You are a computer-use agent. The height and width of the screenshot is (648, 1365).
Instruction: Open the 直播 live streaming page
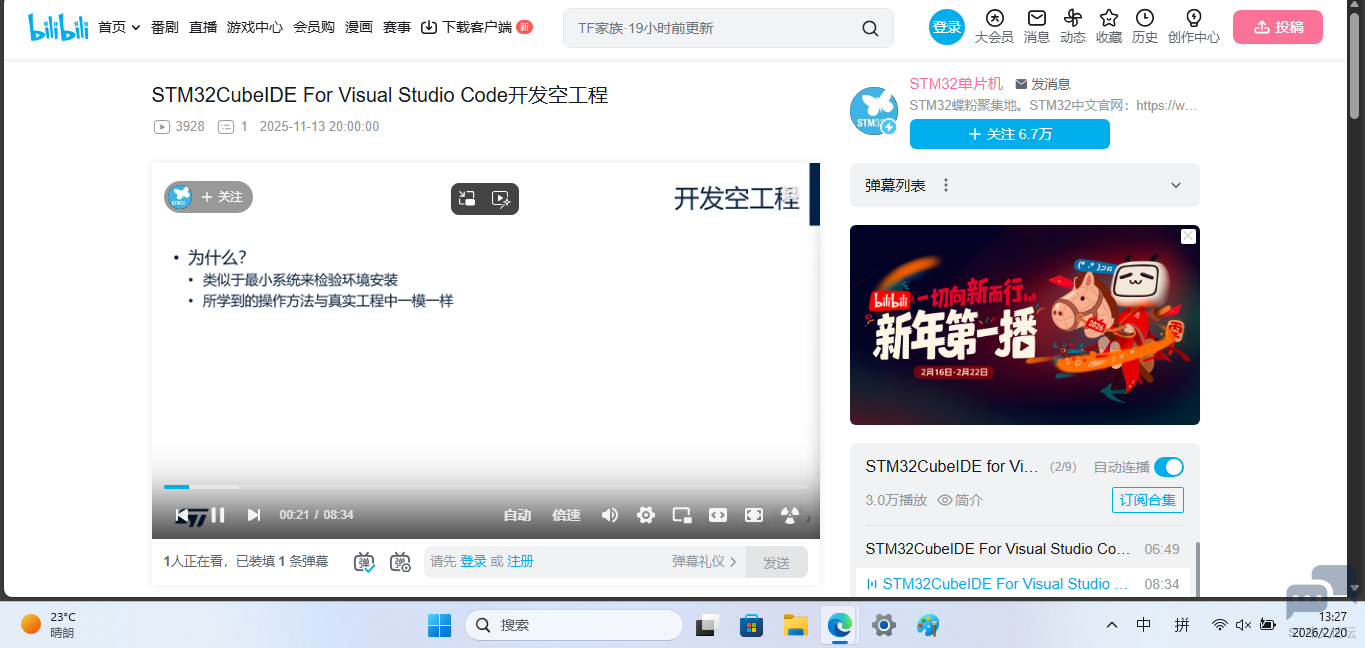click(x=202, y=27)
